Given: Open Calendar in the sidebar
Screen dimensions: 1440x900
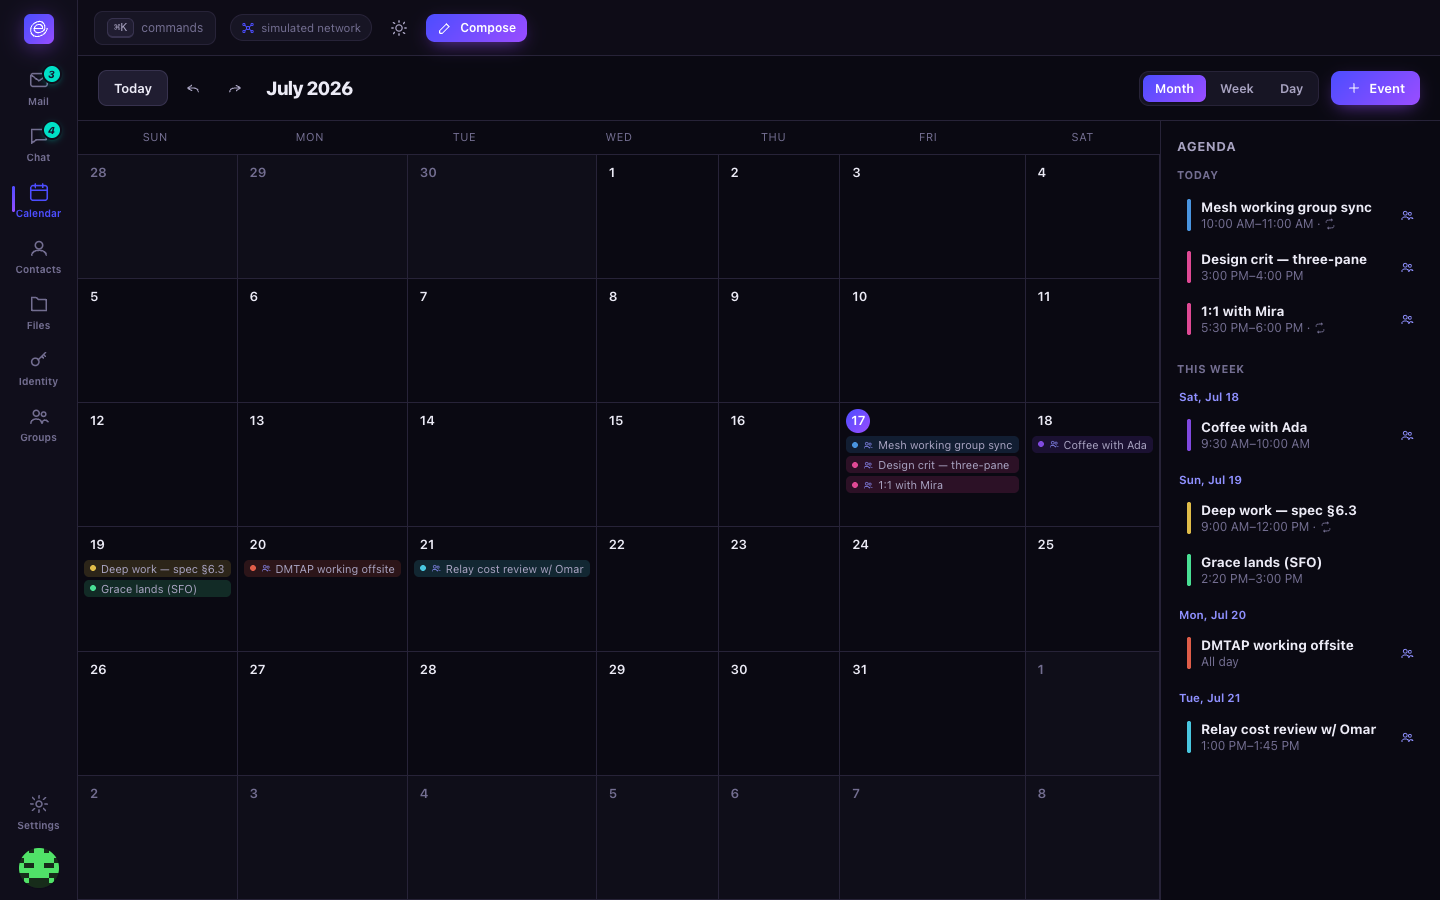Looking at the screenshot, I should (x=38, y=200).
